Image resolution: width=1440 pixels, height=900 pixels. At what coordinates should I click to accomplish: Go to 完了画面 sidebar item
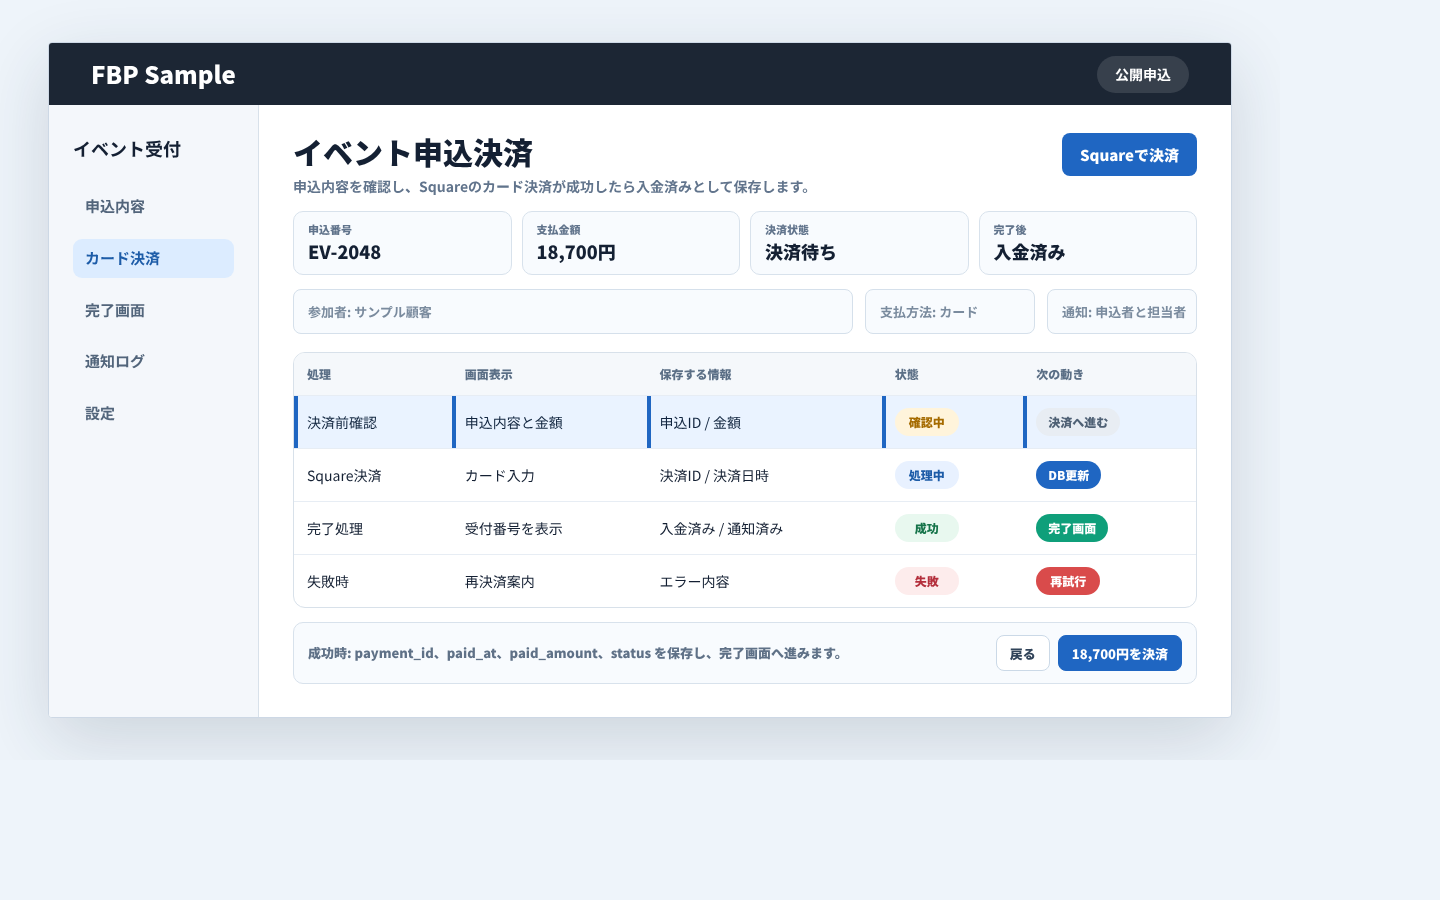153,310
